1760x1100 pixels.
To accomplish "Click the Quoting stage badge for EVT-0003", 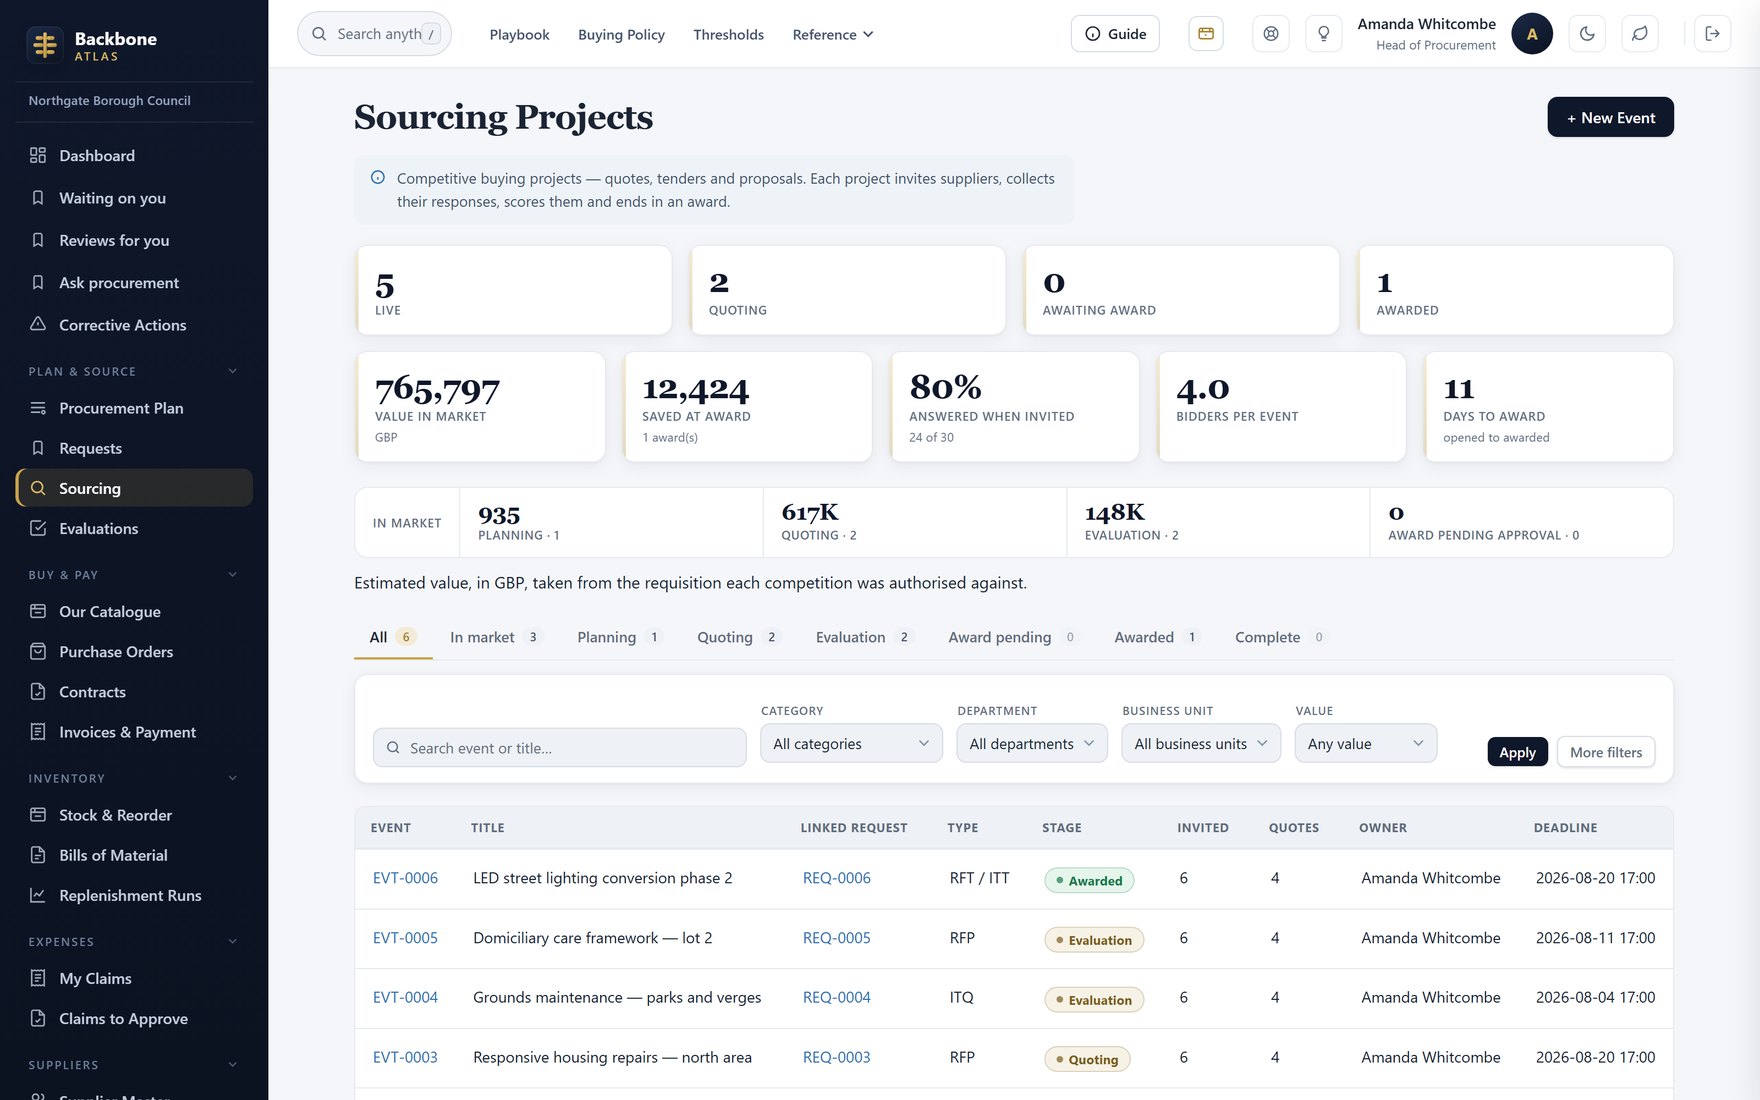I will [1086, 1059].
